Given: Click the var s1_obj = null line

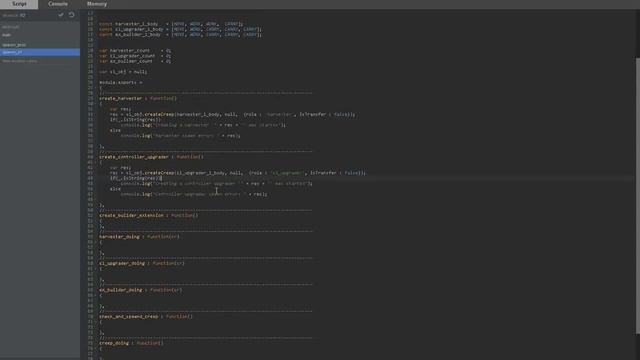Looking at the screenshot, I should tap(123, 72).
